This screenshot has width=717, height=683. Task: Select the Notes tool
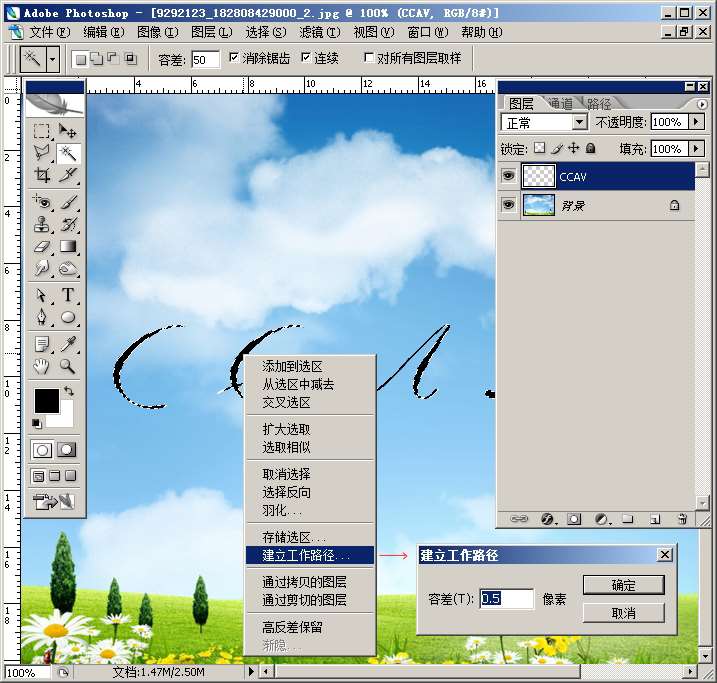click(x=42, y=344)
